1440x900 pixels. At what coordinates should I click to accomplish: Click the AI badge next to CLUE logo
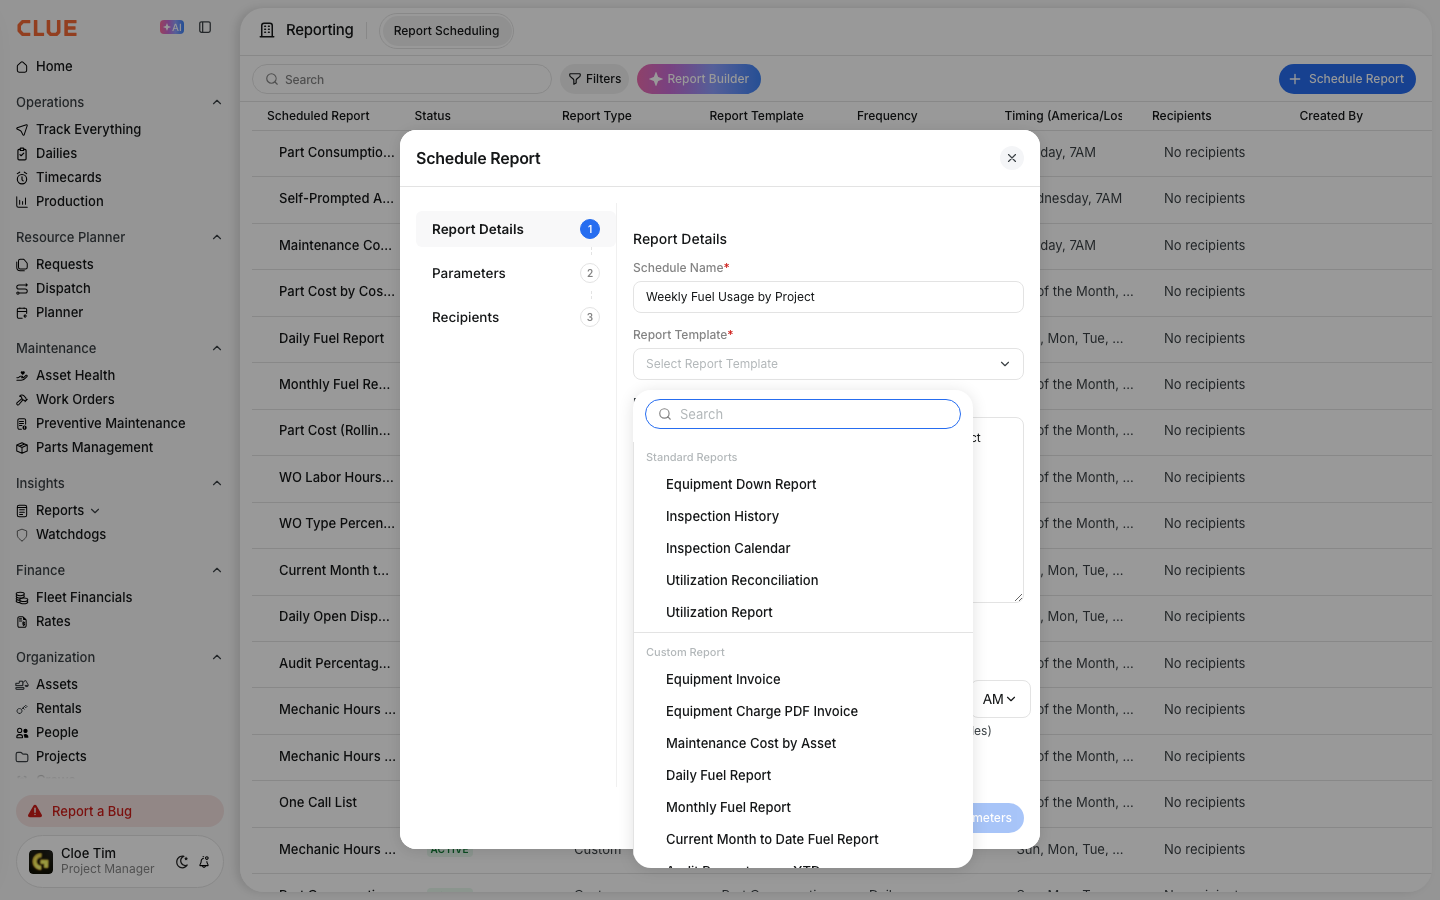pos(172,28)
